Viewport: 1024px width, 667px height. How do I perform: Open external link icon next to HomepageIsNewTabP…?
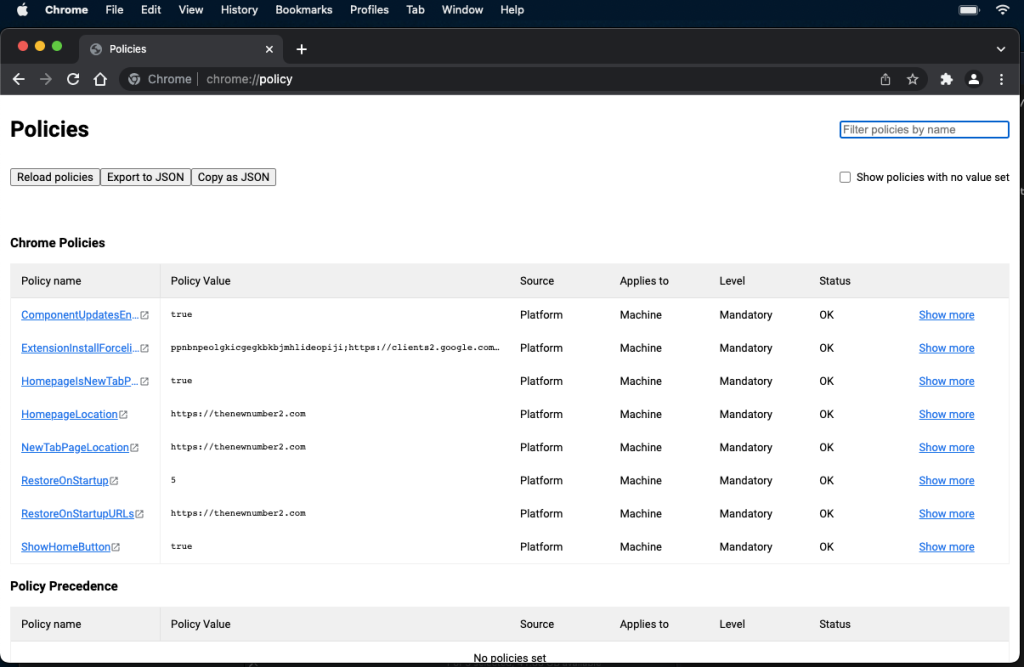[144, 382]
